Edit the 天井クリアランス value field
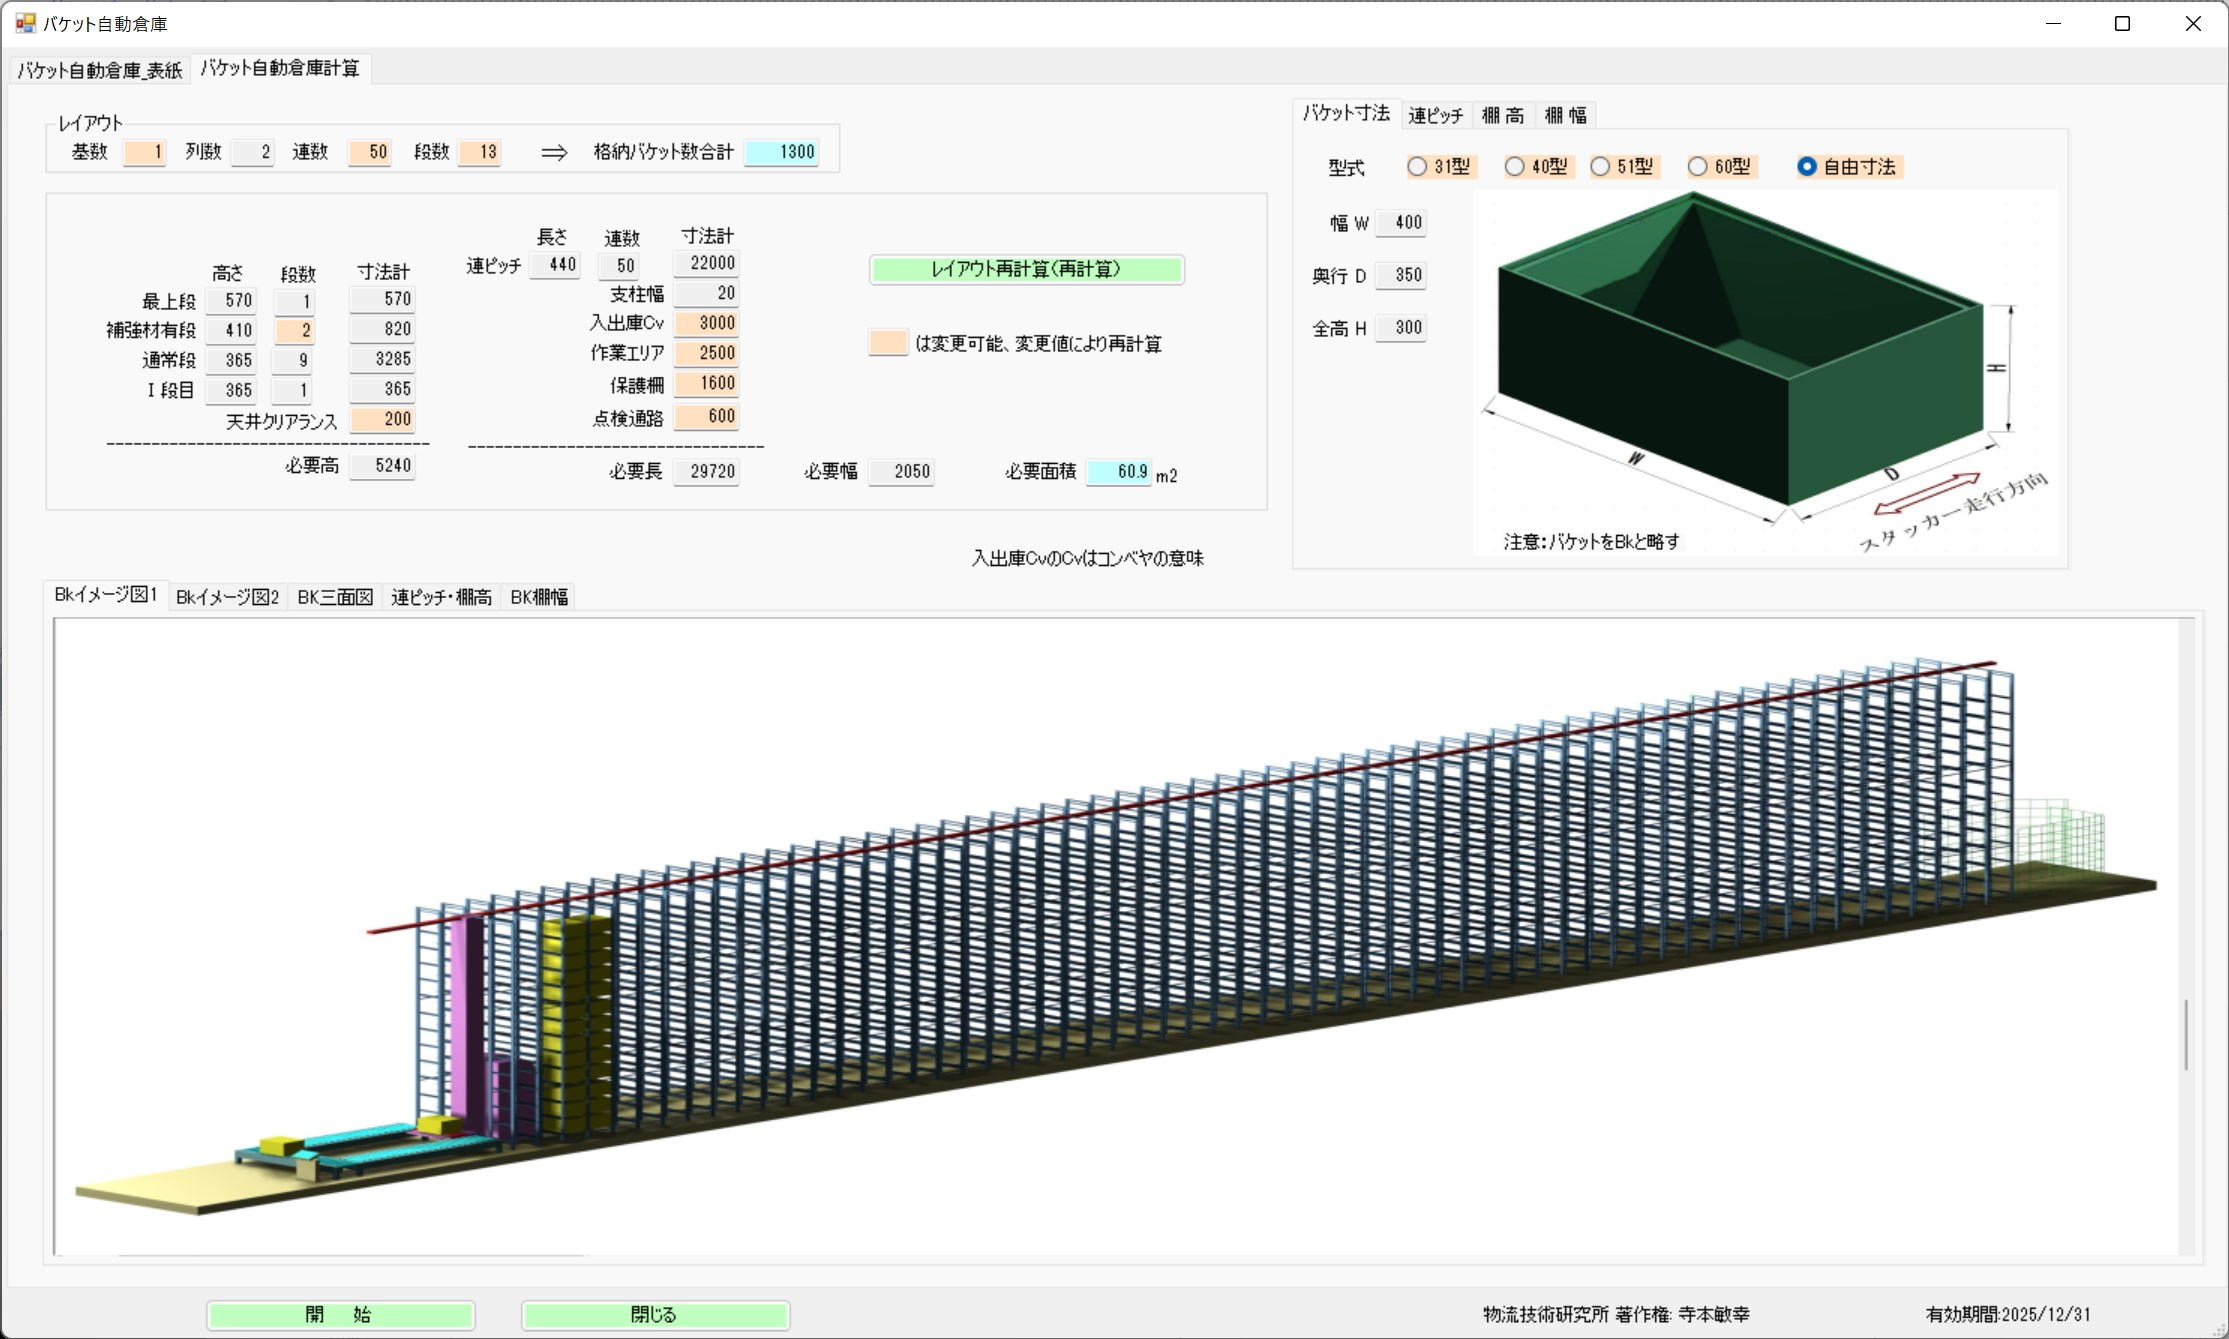 (x=383, y=419)
